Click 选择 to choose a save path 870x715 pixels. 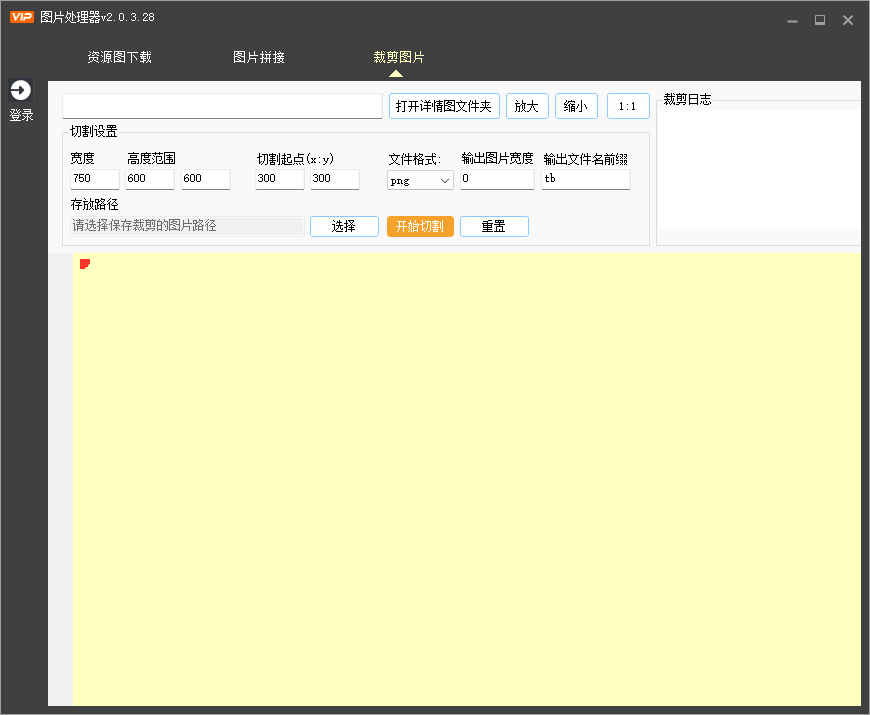[344, 226]
